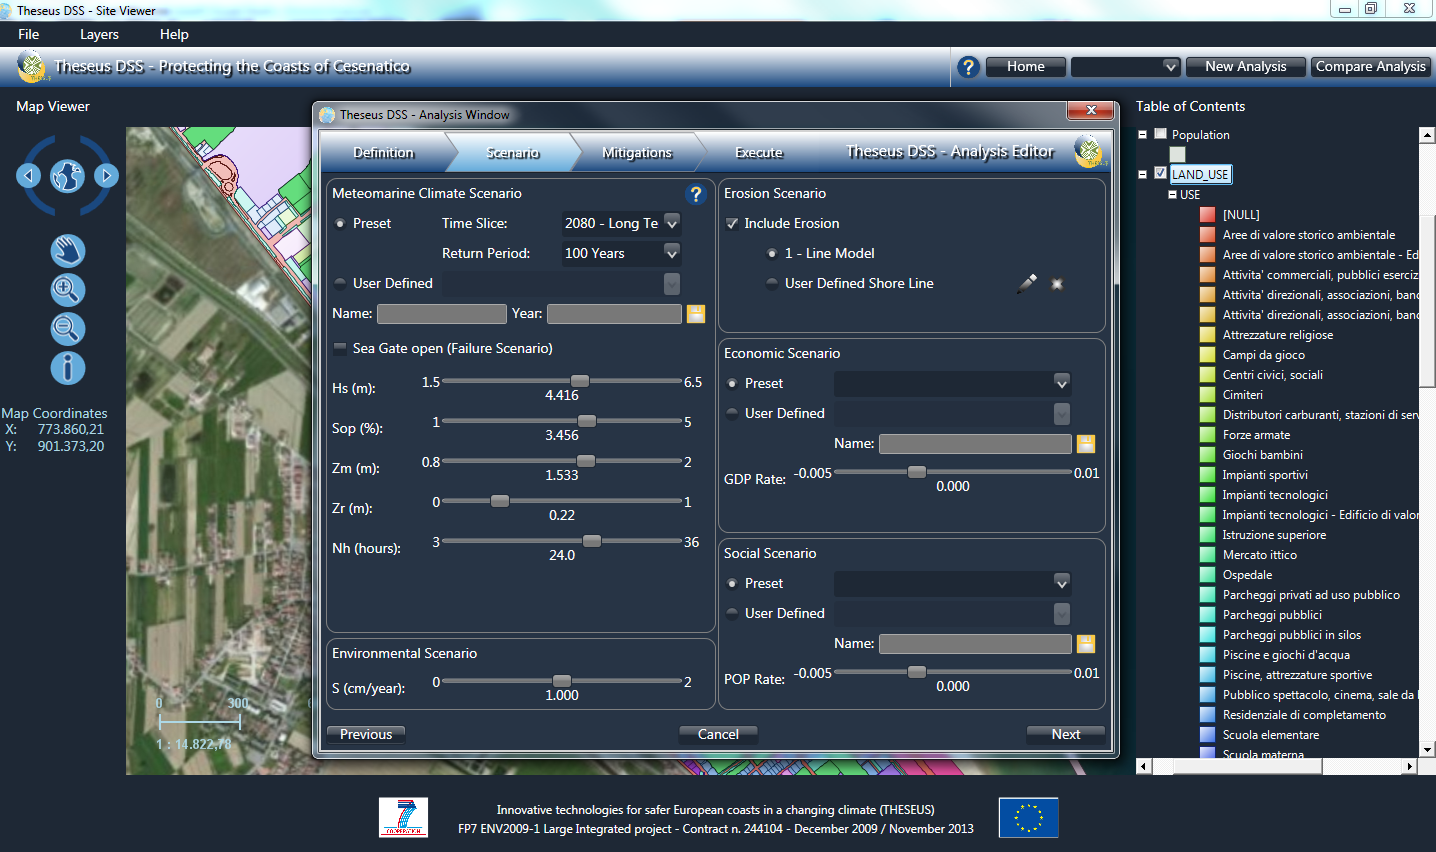1436x852 pixels.
Task: Click Table of Contents scroll down arrow
Action: pos(1428,749)
